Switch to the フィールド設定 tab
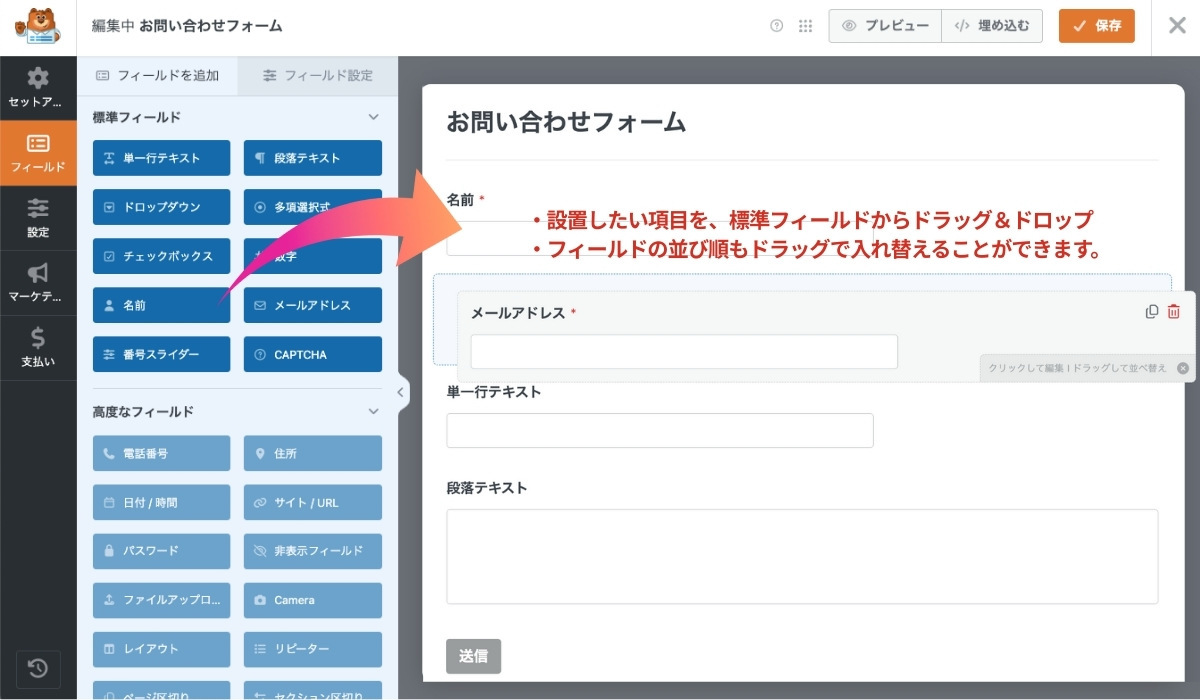The image size is (1200, 700). point(317,74)
